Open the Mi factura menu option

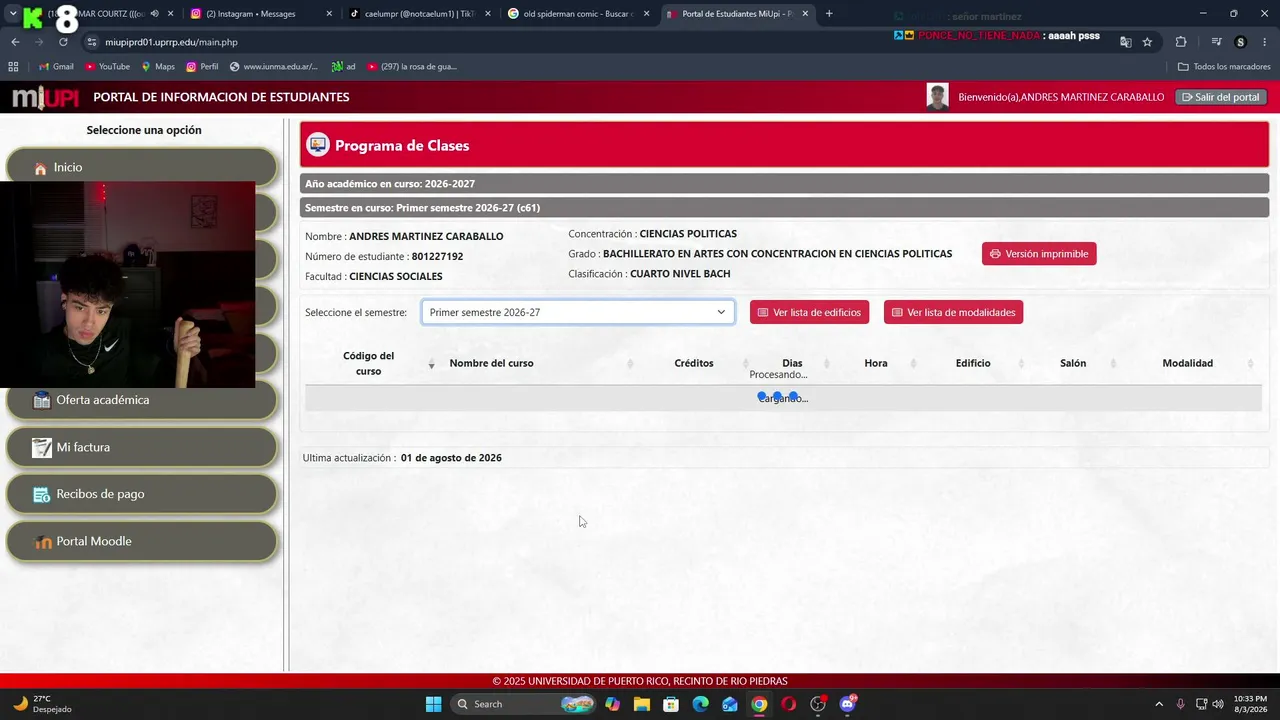pos(141,447)
